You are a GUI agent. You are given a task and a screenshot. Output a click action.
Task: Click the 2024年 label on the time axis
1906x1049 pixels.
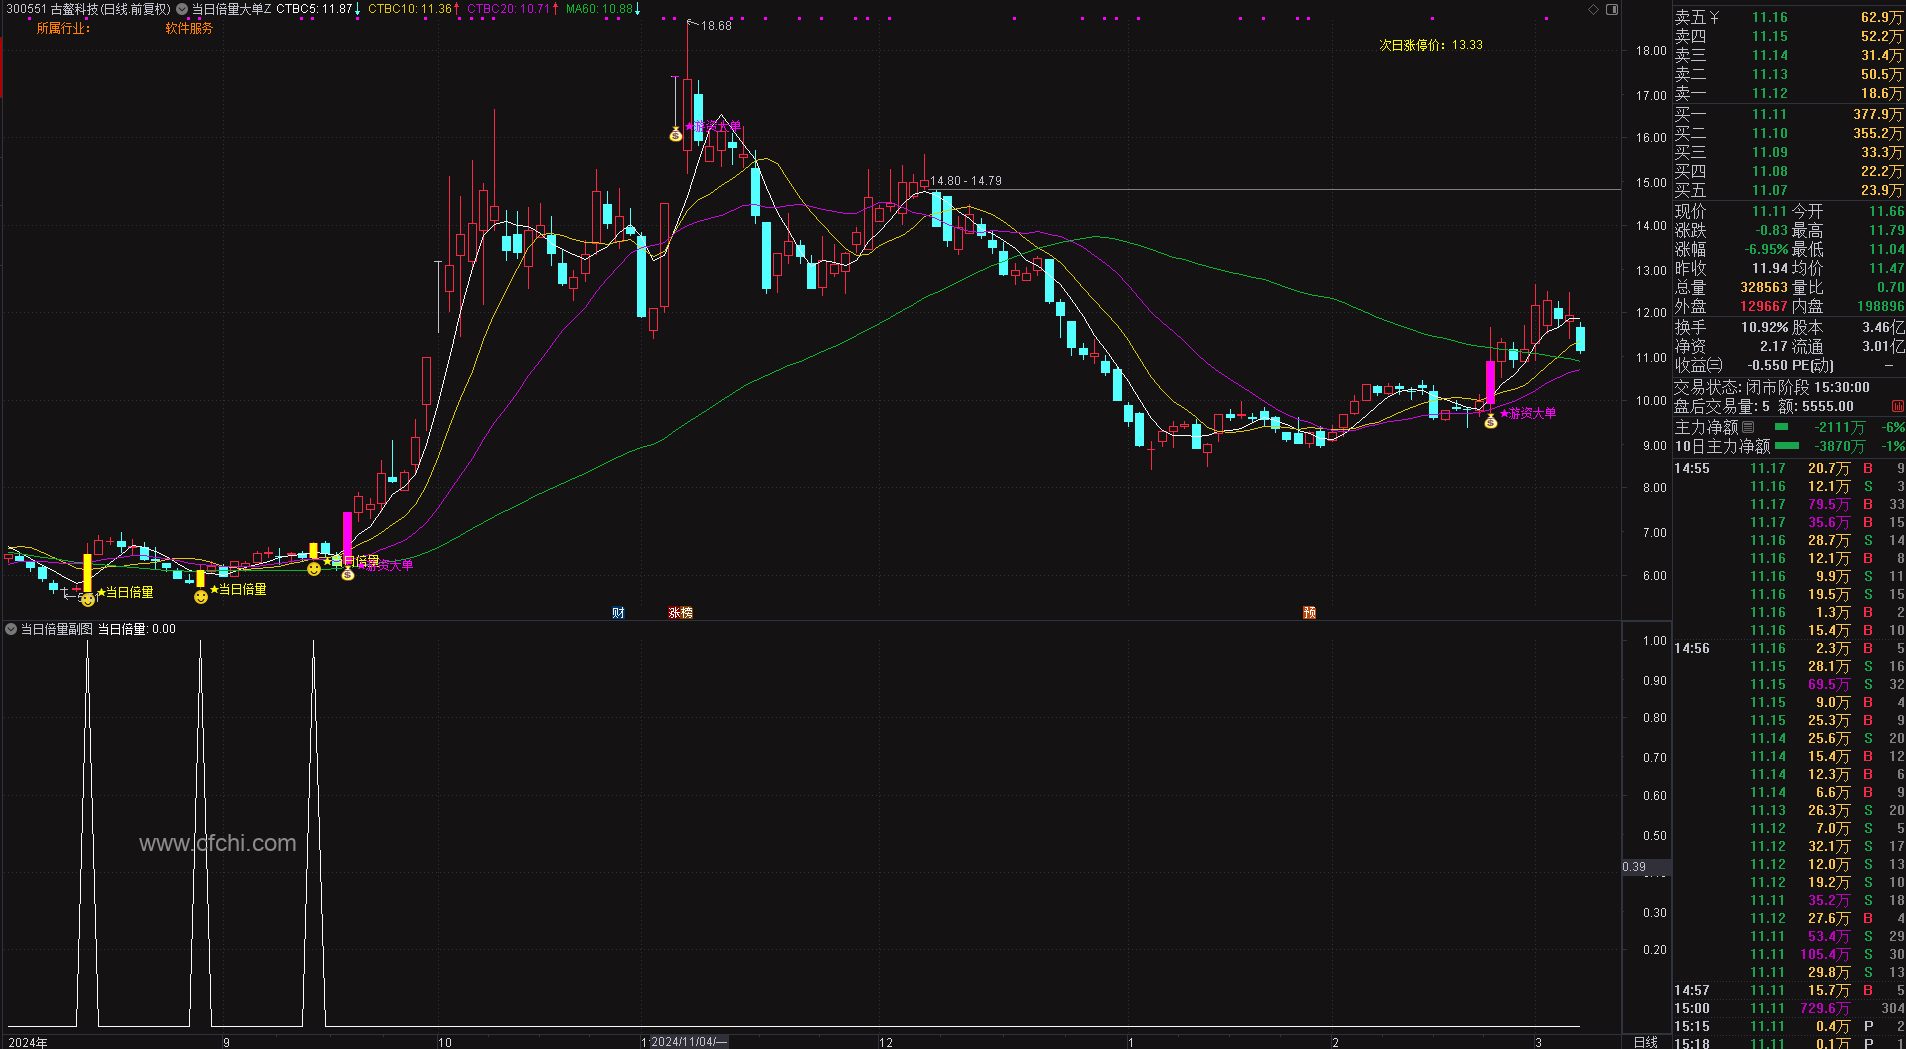(28, 1042)
